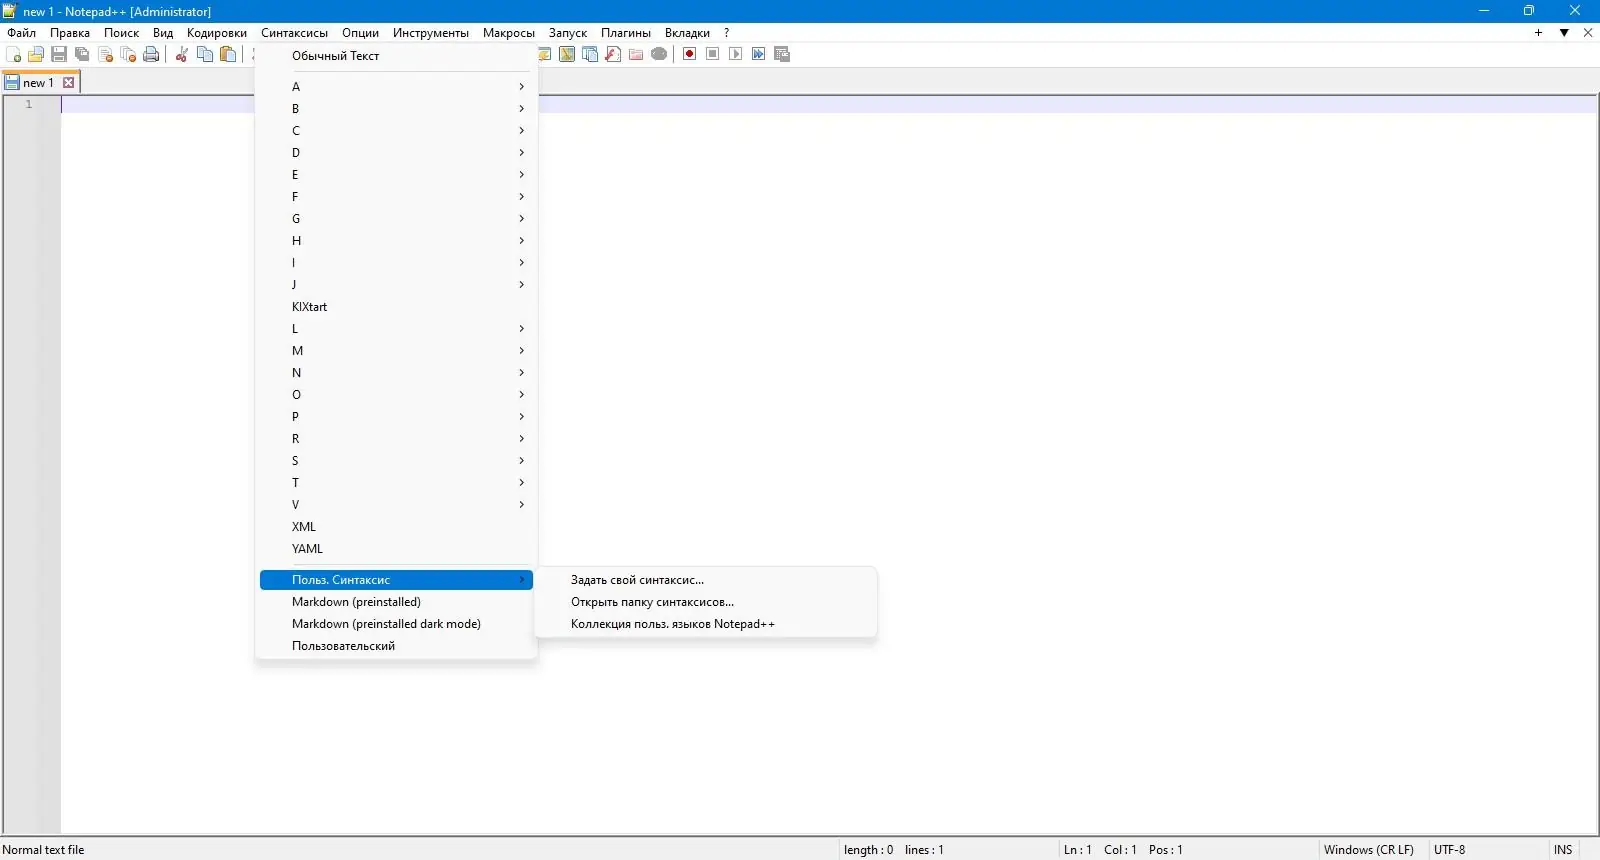Stop macro recording toolbar icon
Image resolution: width=1600 pixels, height=860 pixels.
point(713,54)
